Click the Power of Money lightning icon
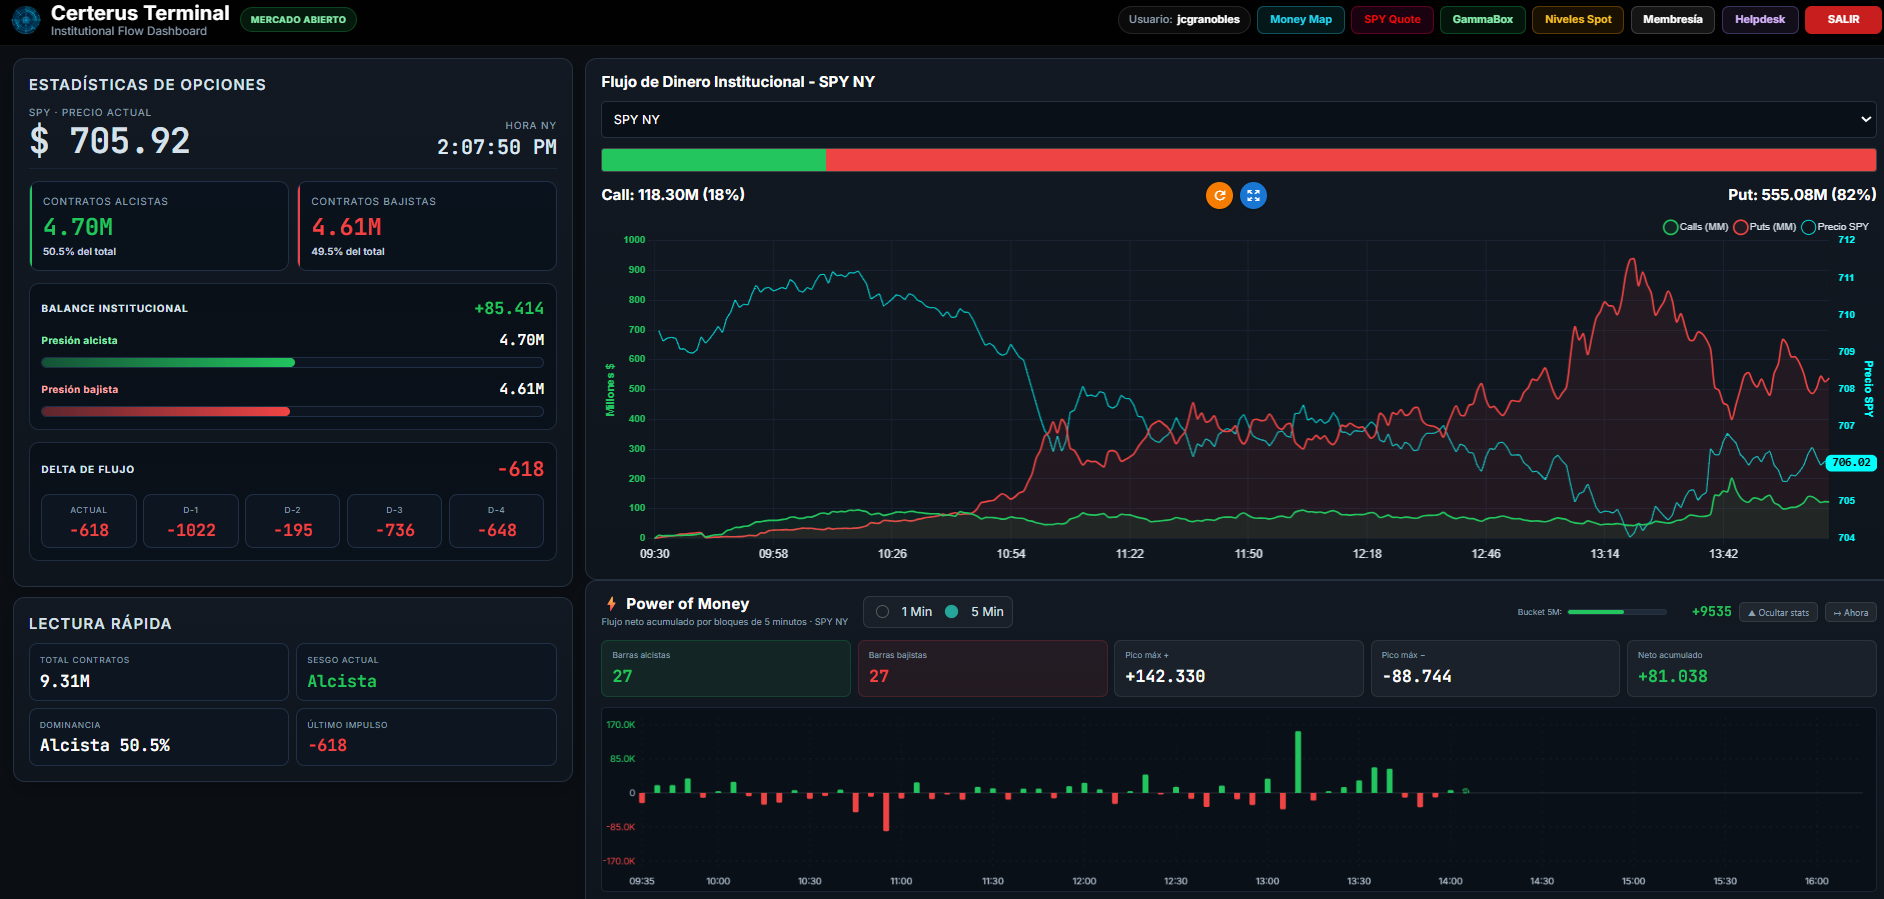This screenshot has width=1884, height=899. [x=611, y=604]
